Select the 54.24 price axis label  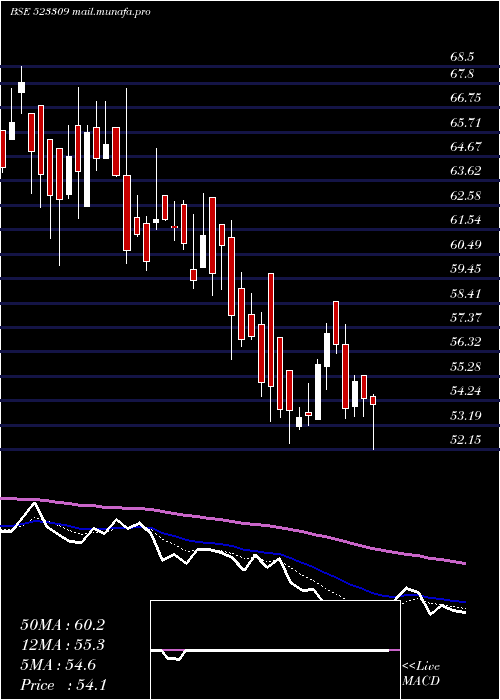pos(466,391)
